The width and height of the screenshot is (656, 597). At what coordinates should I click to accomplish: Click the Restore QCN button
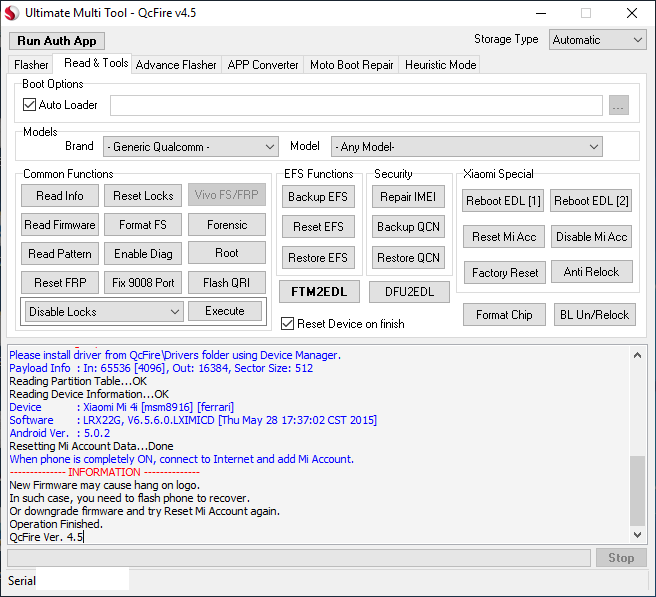point(408,258)
